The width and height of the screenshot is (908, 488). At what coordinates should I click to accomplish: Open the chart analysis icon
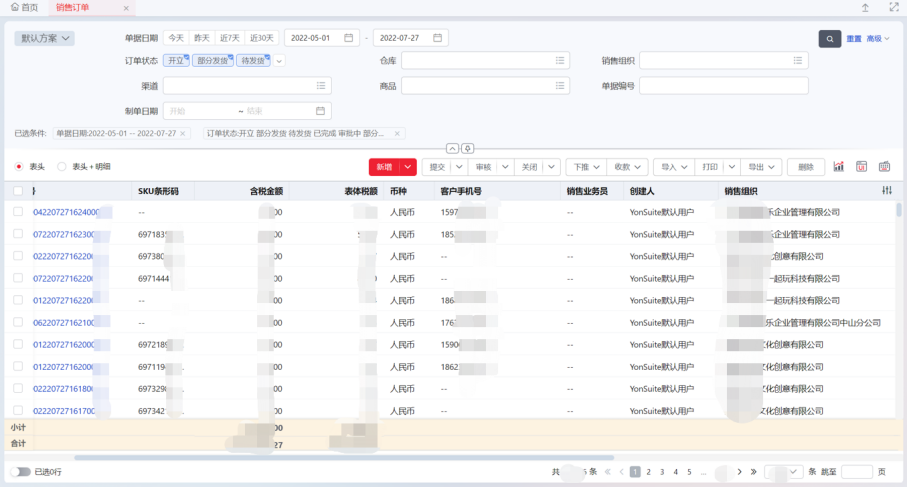coord(839,167)
